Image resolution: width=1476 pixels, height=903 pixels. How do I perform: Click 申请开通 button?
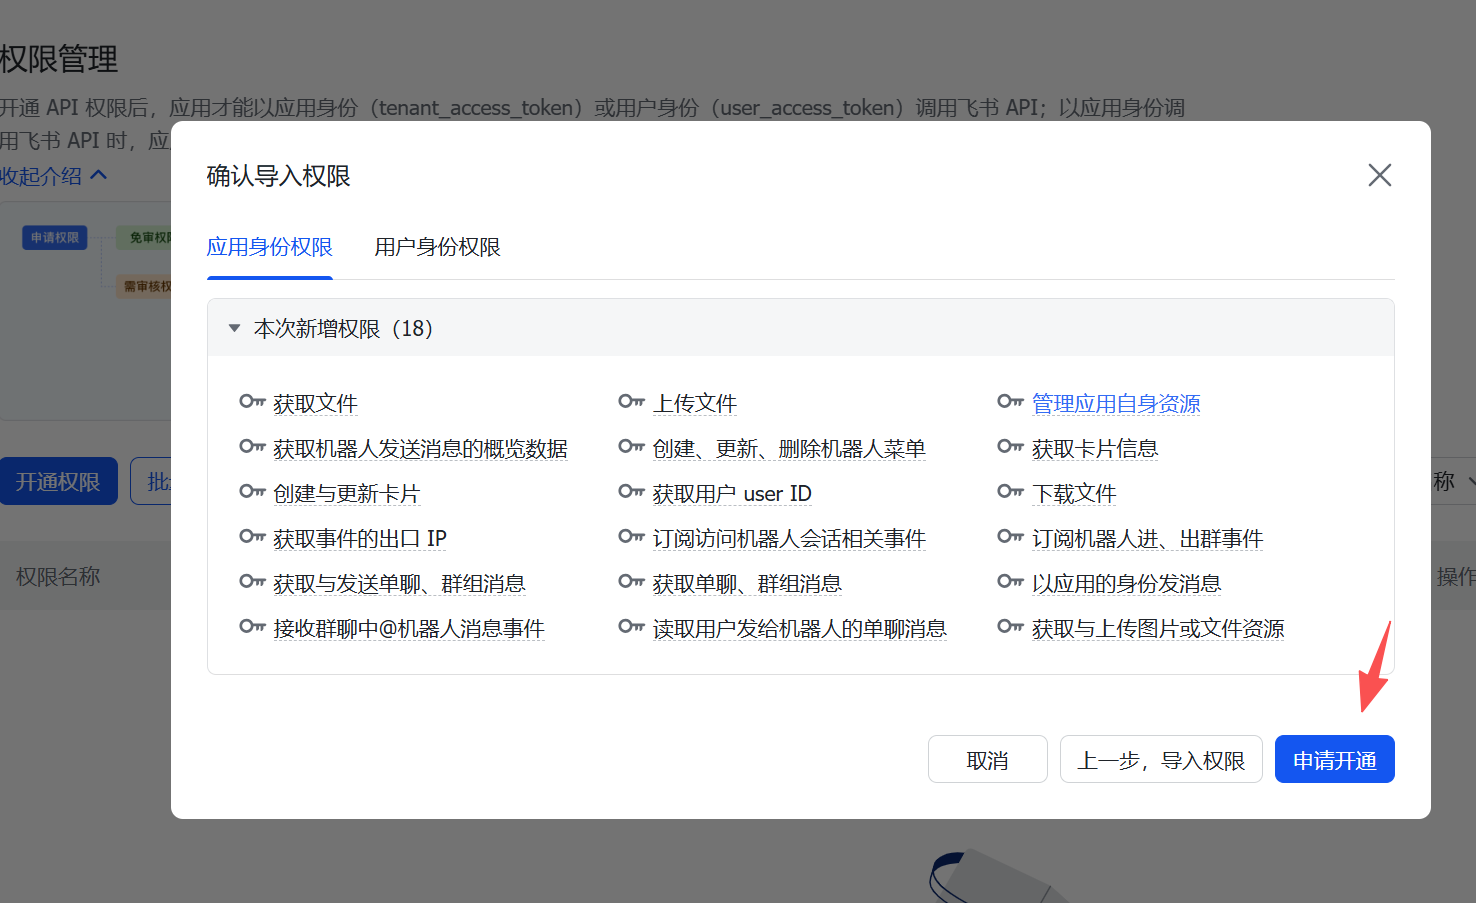pos(1335,760)
